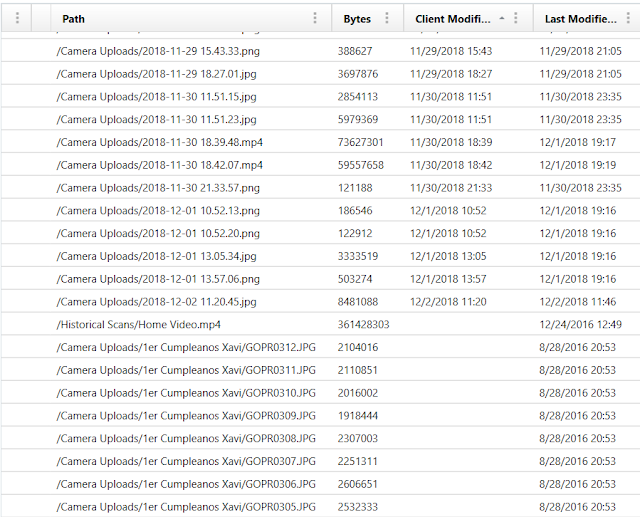Sort by the Bytes column header
This screenshot has width=640, height=517.
point(357,19)
